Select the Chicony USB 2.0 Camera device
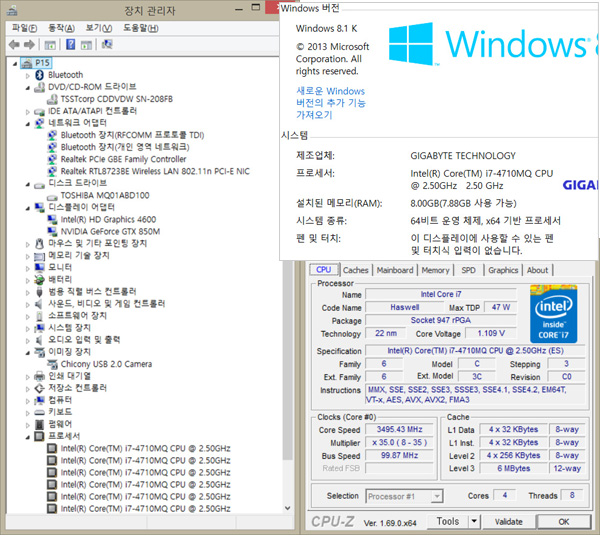 [x=106, y=364]
